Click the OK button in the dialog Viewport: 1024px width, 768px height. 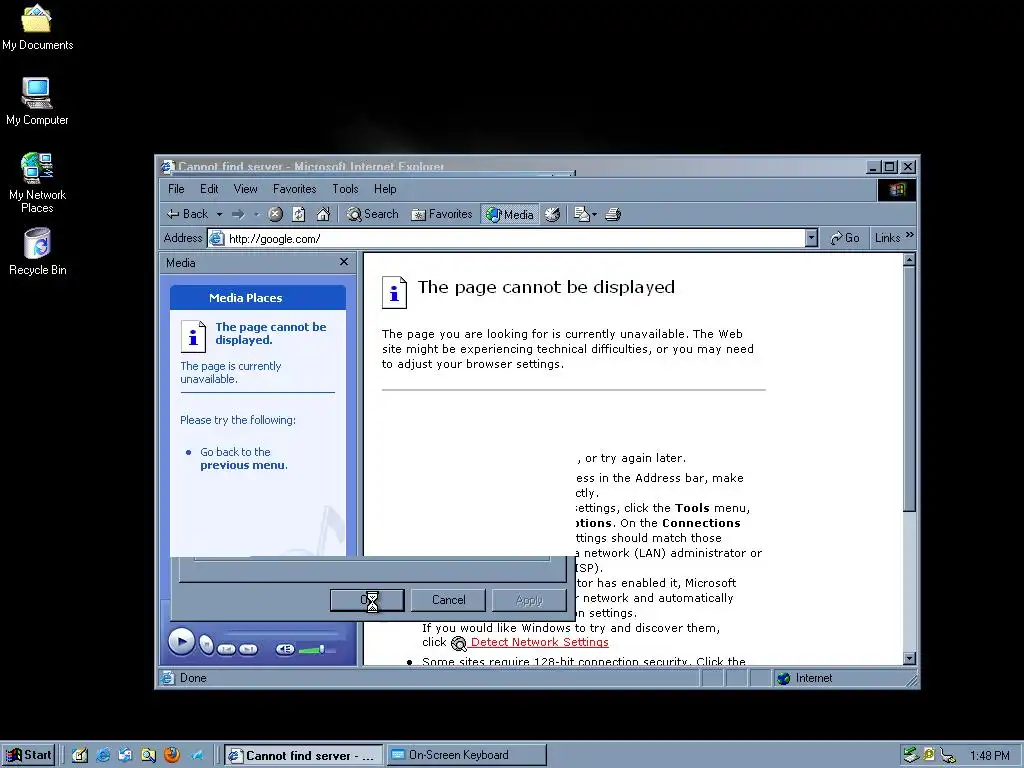coord(367,600)
